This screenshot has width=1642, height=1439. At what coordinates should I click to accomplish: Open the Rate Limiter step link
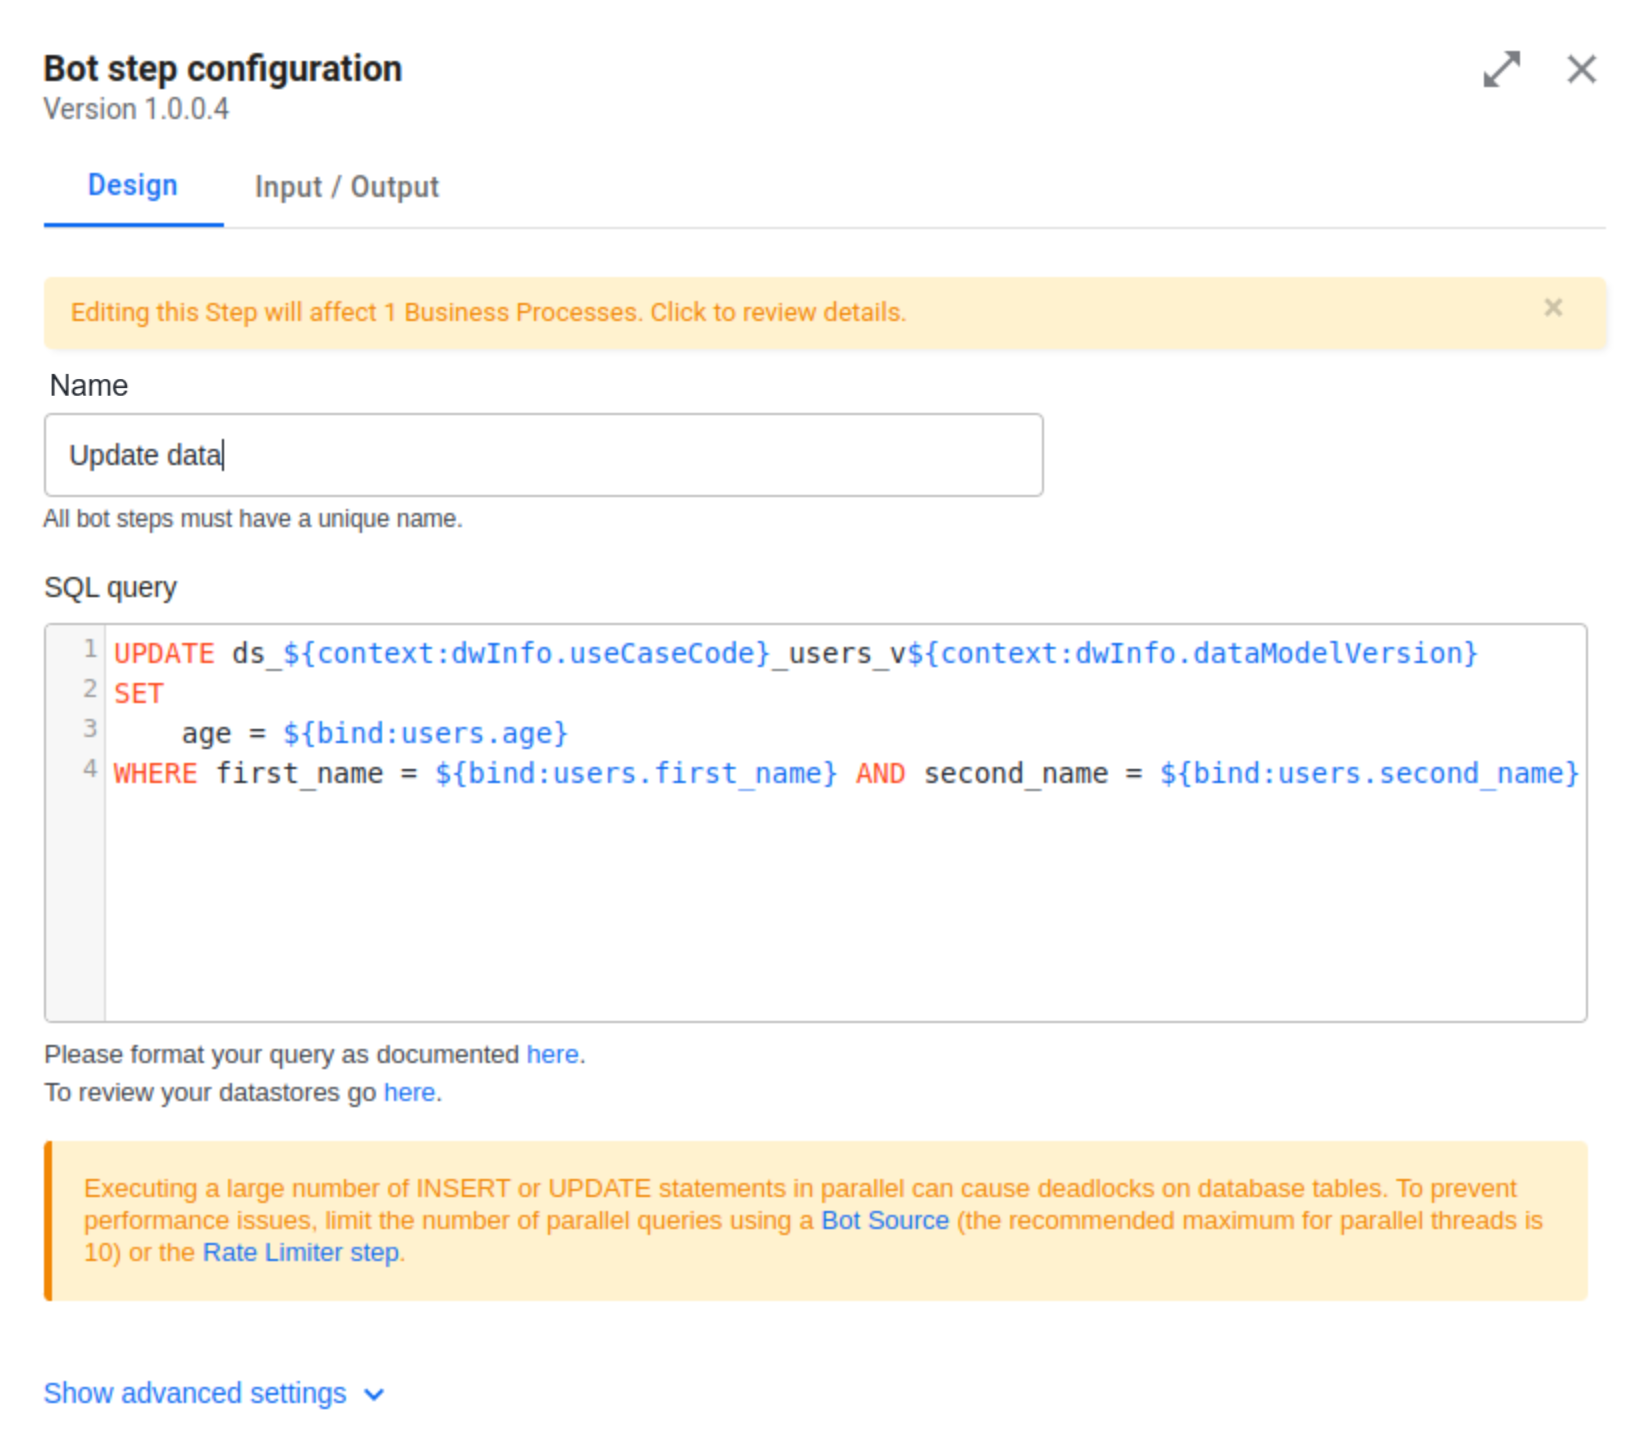point(301,1252)
